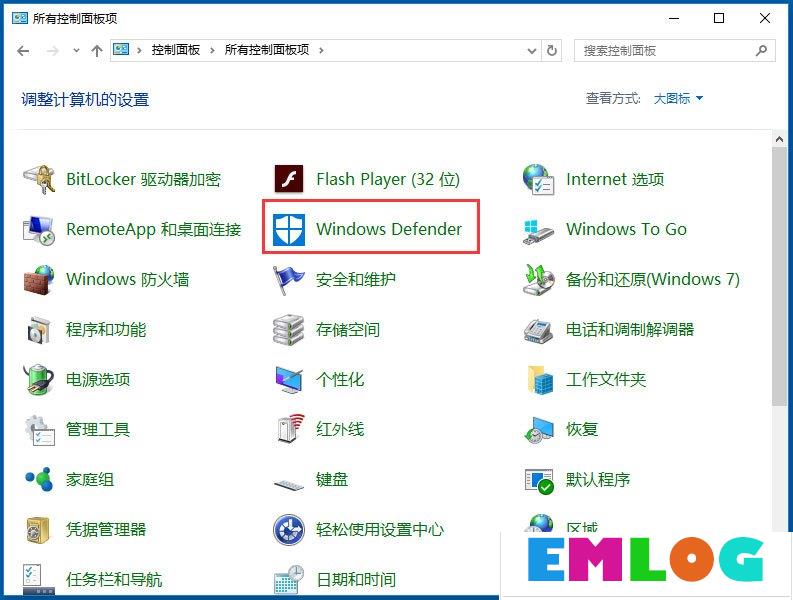Expand the address bar history dropdown
The height and width of the screenshot is (600, 793).
532,51
